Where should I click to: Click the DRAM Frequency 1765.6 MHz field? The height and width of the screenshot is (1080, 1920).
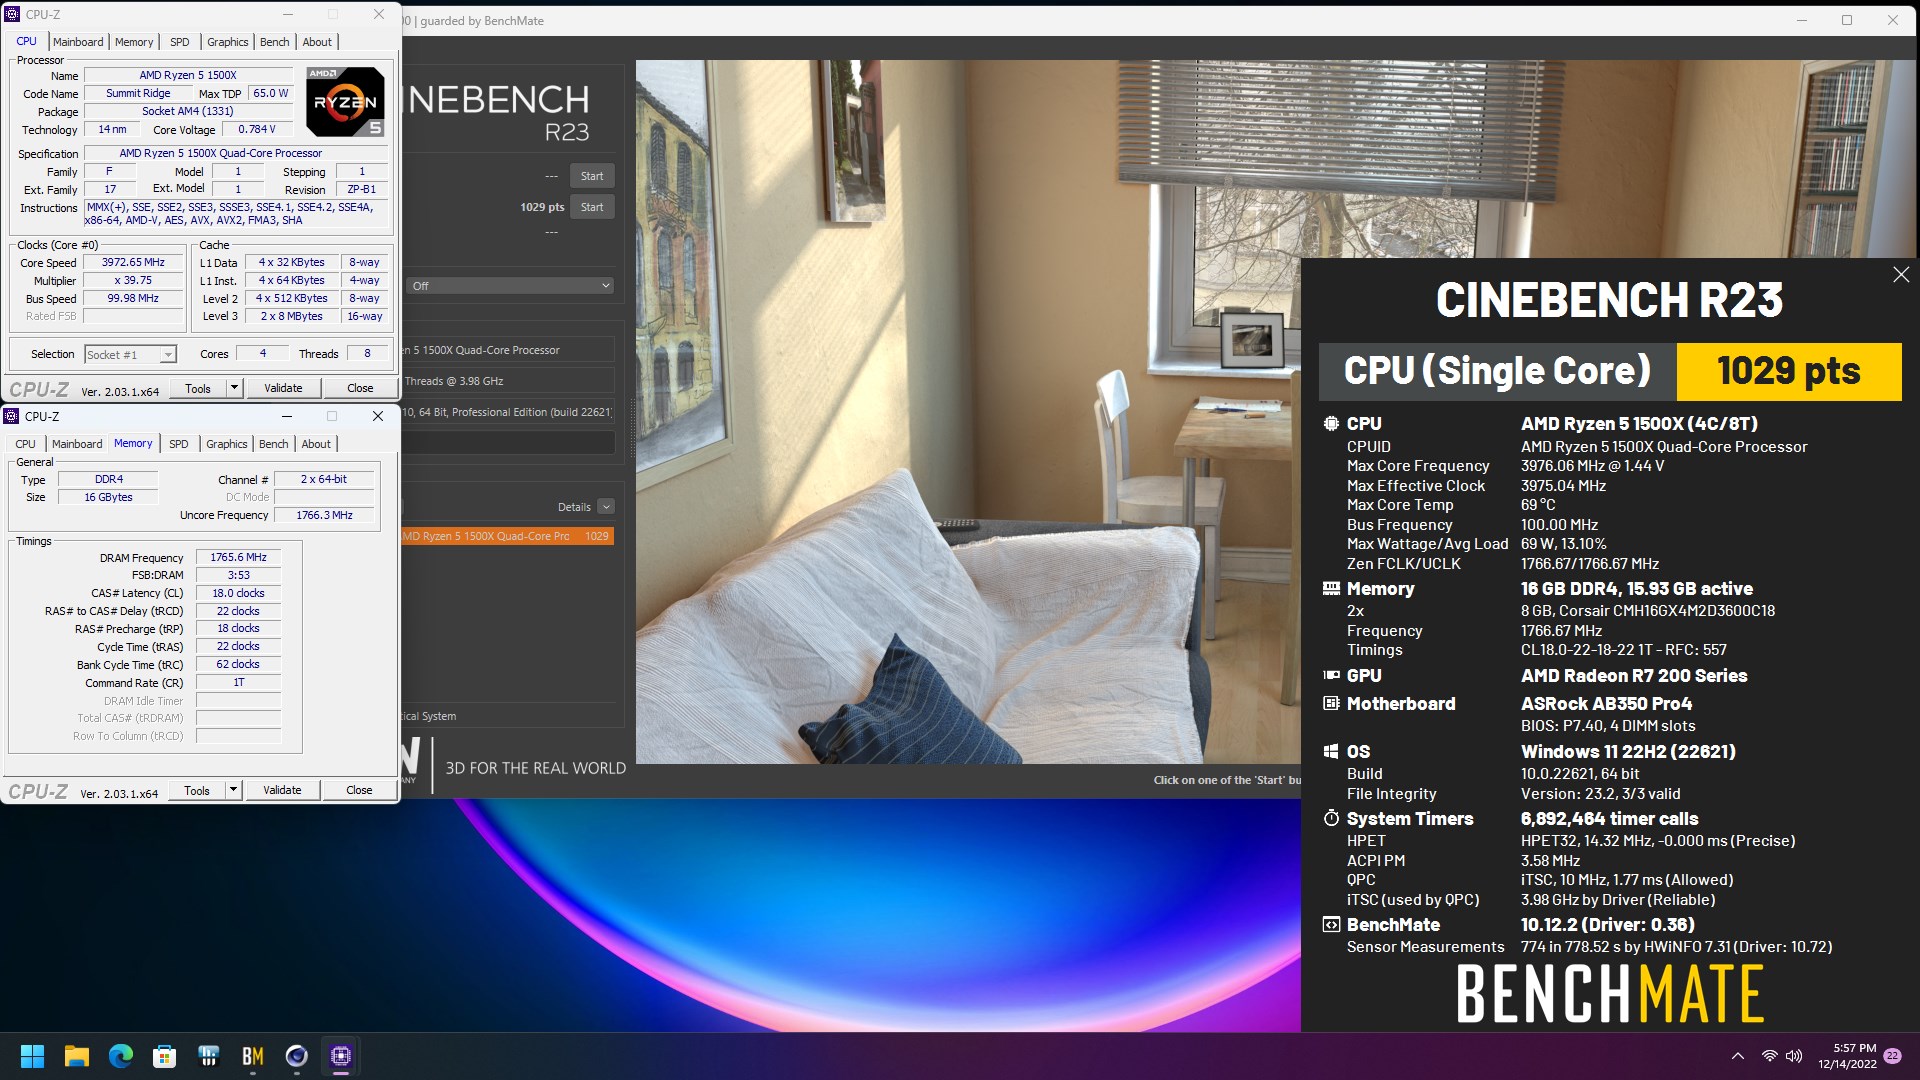(x=238, y=558)
